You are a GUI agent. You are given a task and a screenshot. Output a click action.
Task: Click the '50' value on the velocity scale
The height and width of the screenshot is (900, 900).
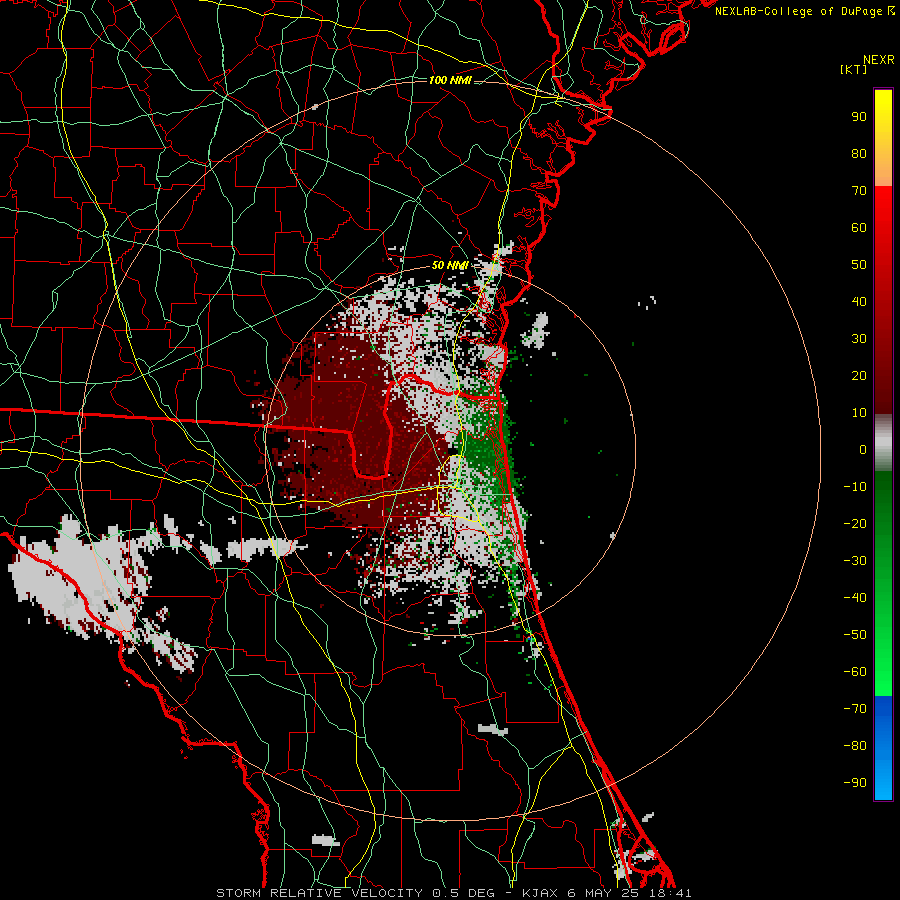pyautogui.click(x=859, y=265)
